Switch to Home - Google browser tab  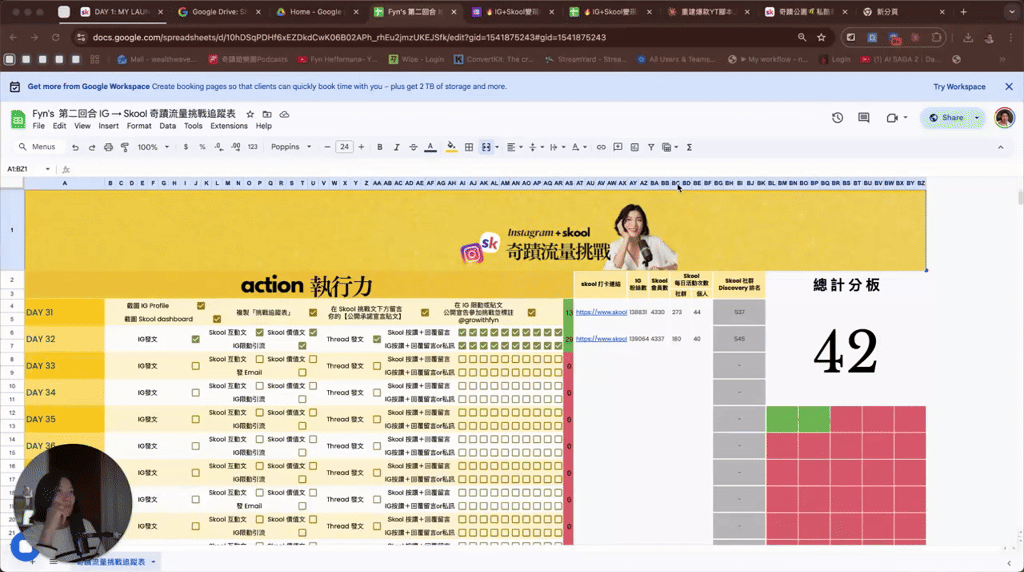pyautogui.click(x=316, y=12)
